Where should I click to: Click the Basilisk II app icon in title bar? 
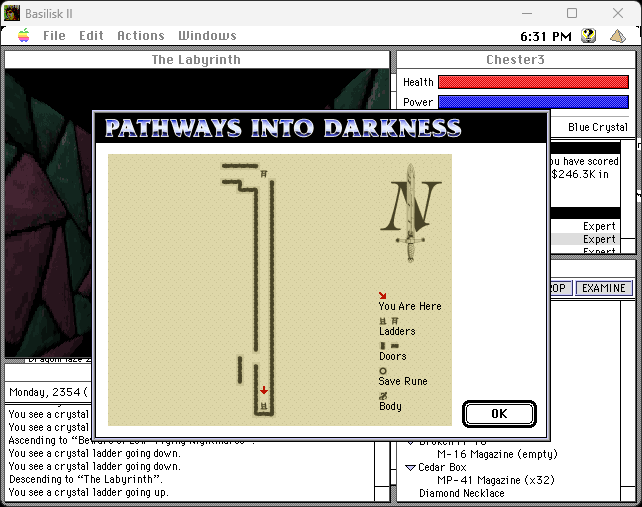tap(11, 13)
